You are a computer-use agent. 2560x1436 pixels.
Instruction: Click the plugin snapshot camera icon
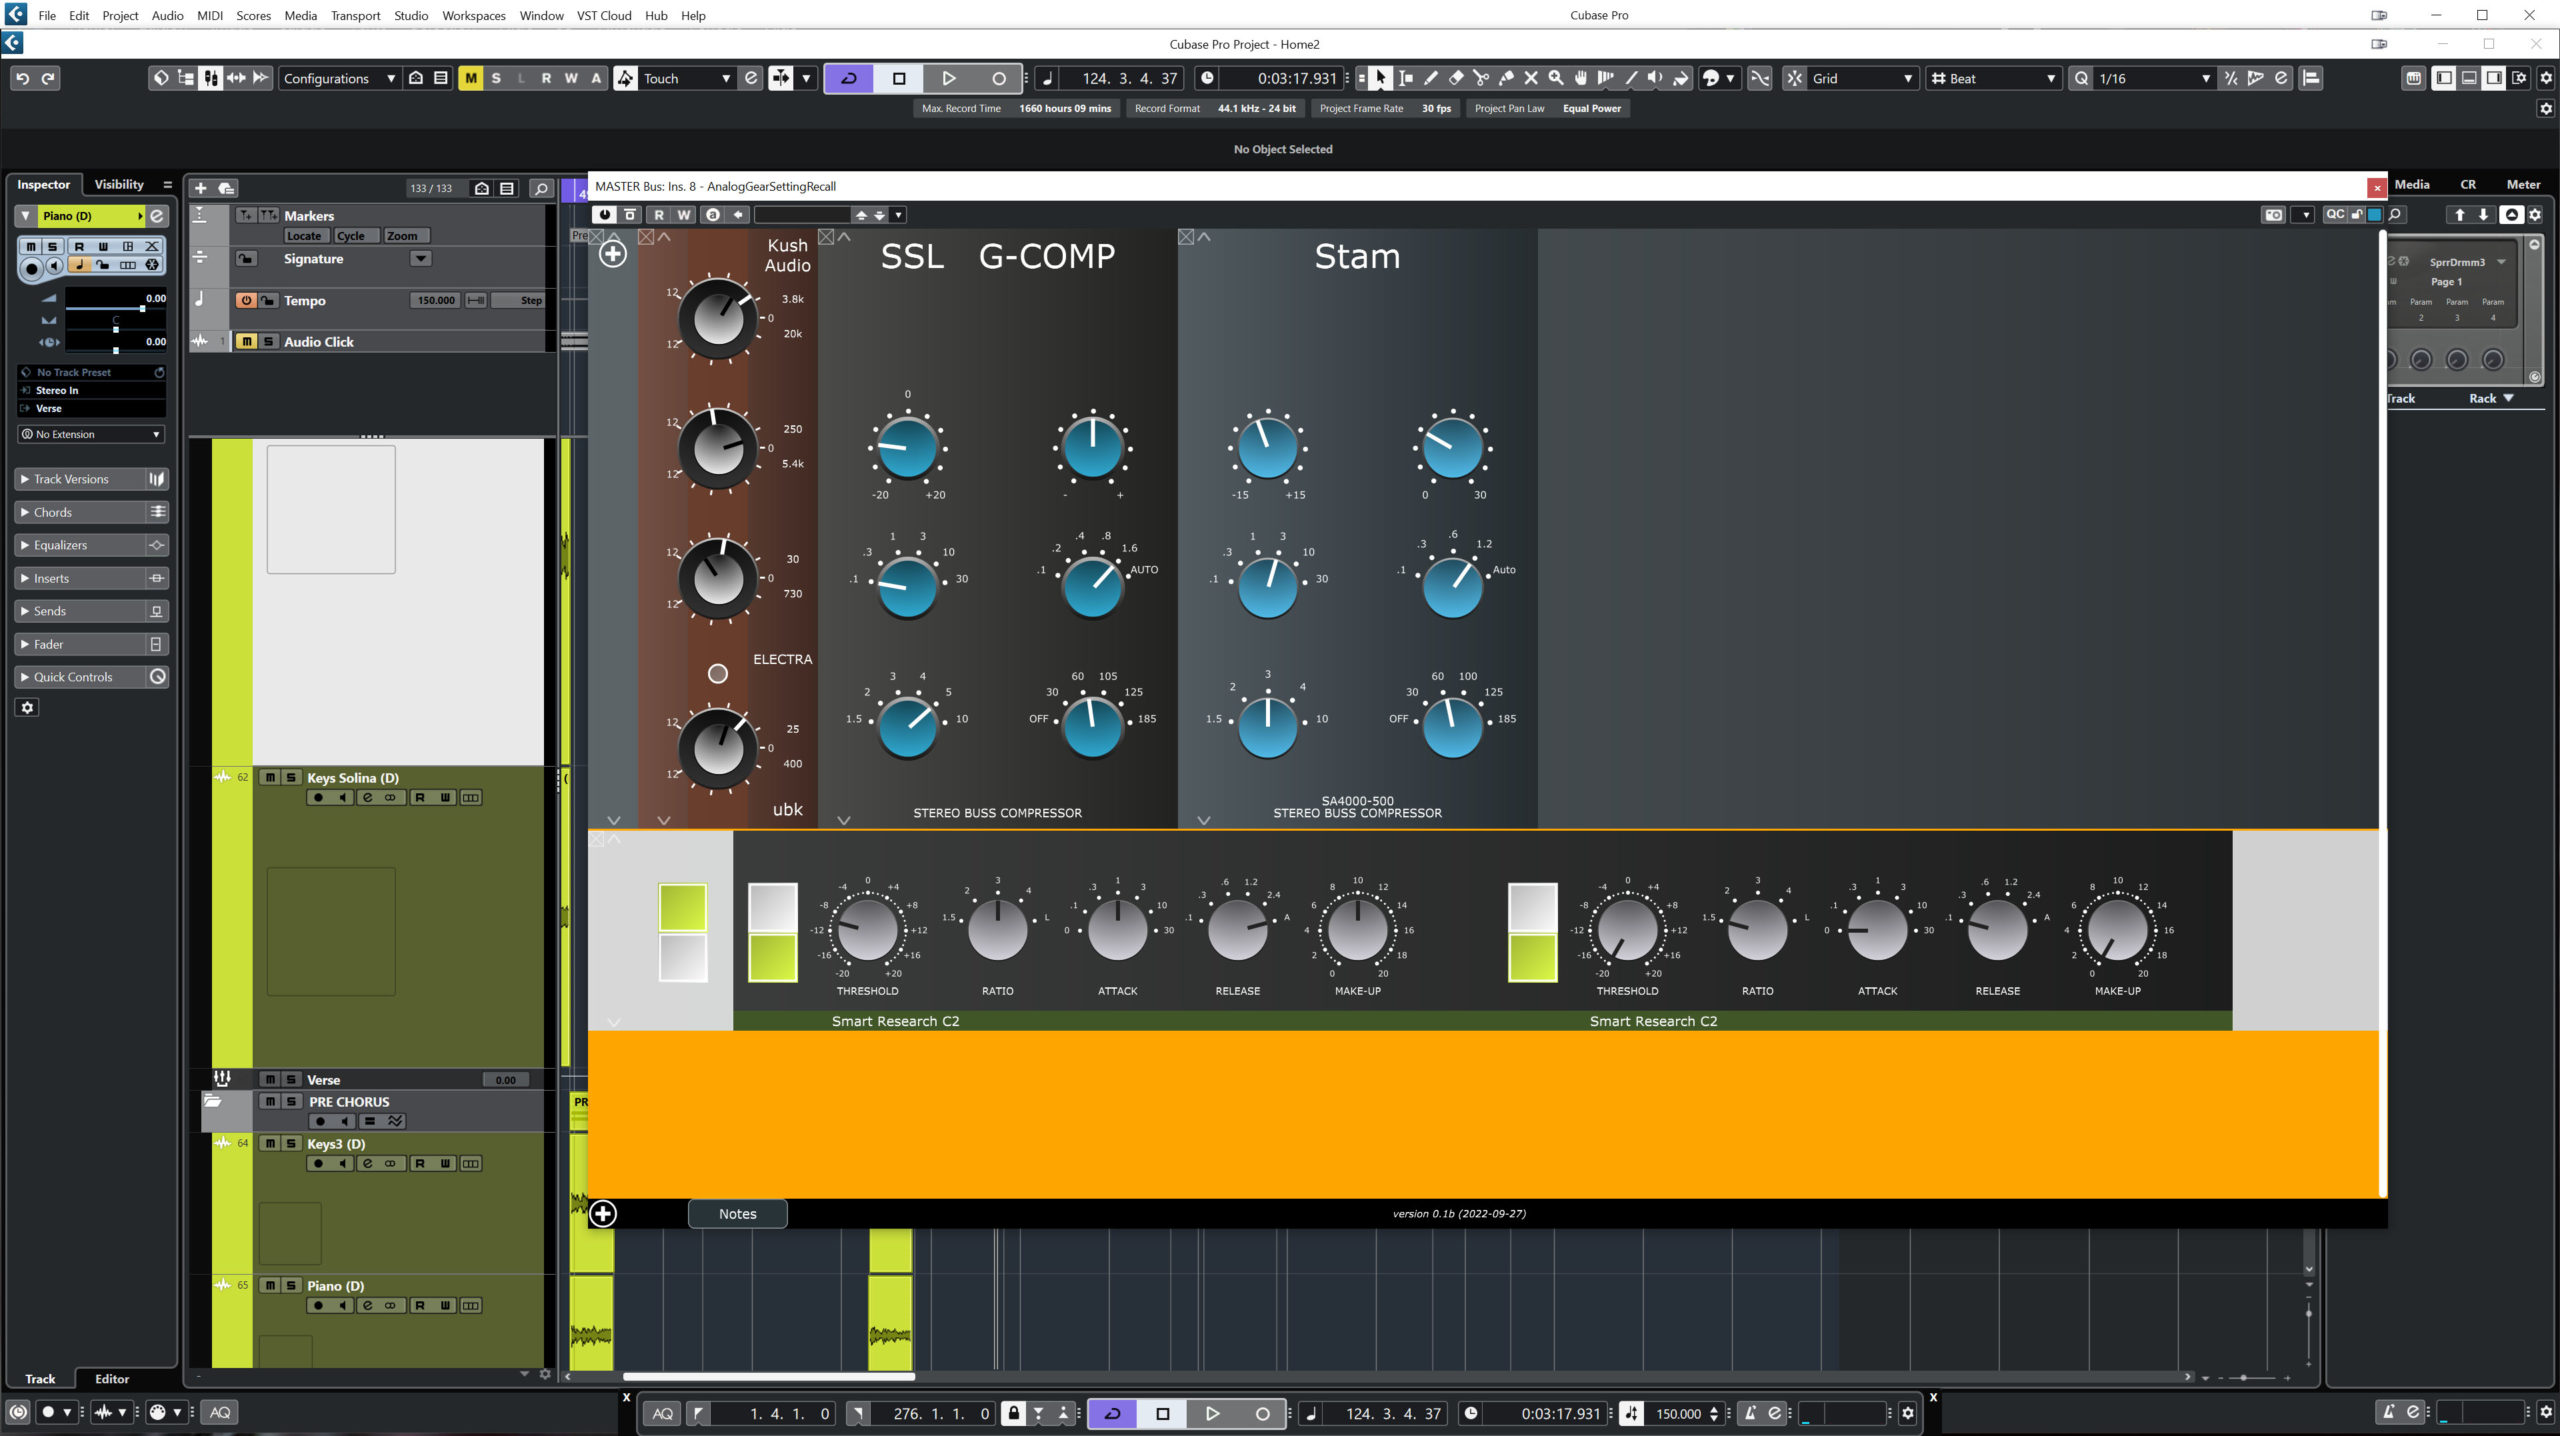2273,214
